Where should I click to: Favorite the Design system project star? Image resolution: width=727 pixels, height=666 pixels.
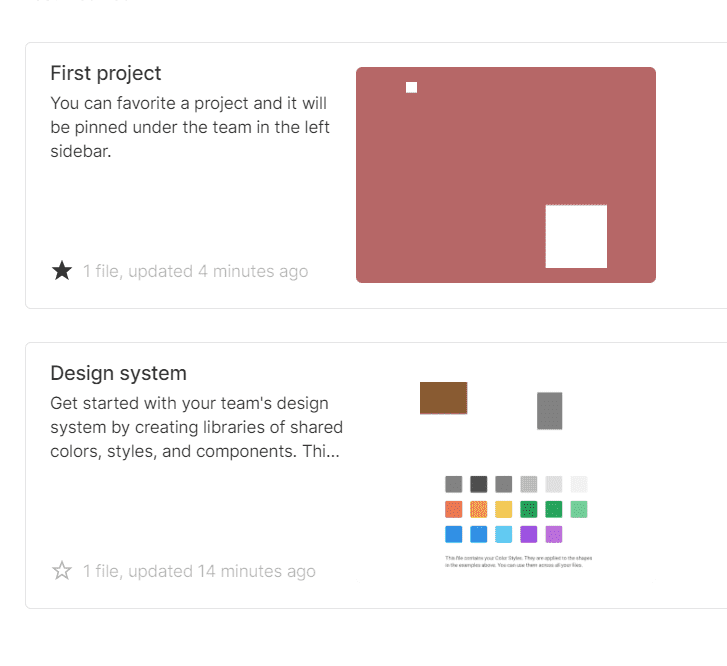pyautogui.click(x=62, y=571)
